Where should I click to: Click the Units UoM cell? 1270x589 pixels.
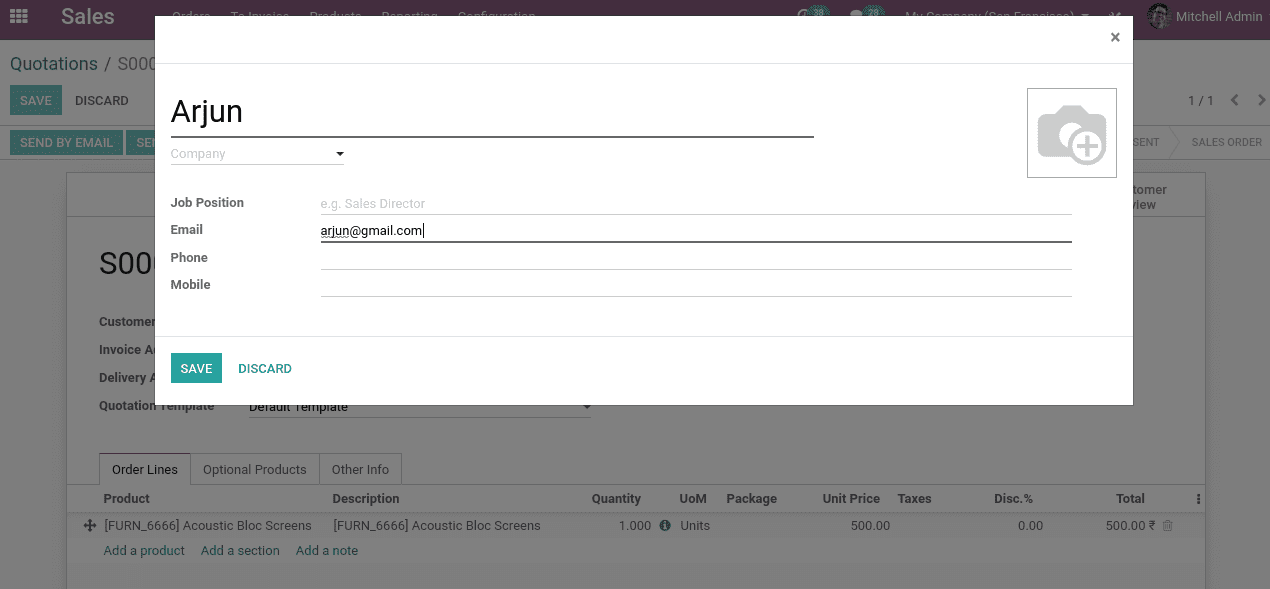(x=695, y=525)
